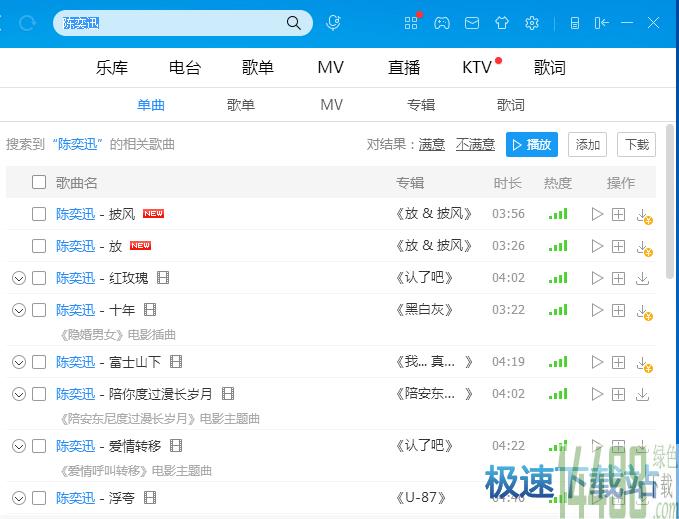Tick the select-all checkbox beside 歌曲名
Screen dimensions: 679x519
pos(39,182)
